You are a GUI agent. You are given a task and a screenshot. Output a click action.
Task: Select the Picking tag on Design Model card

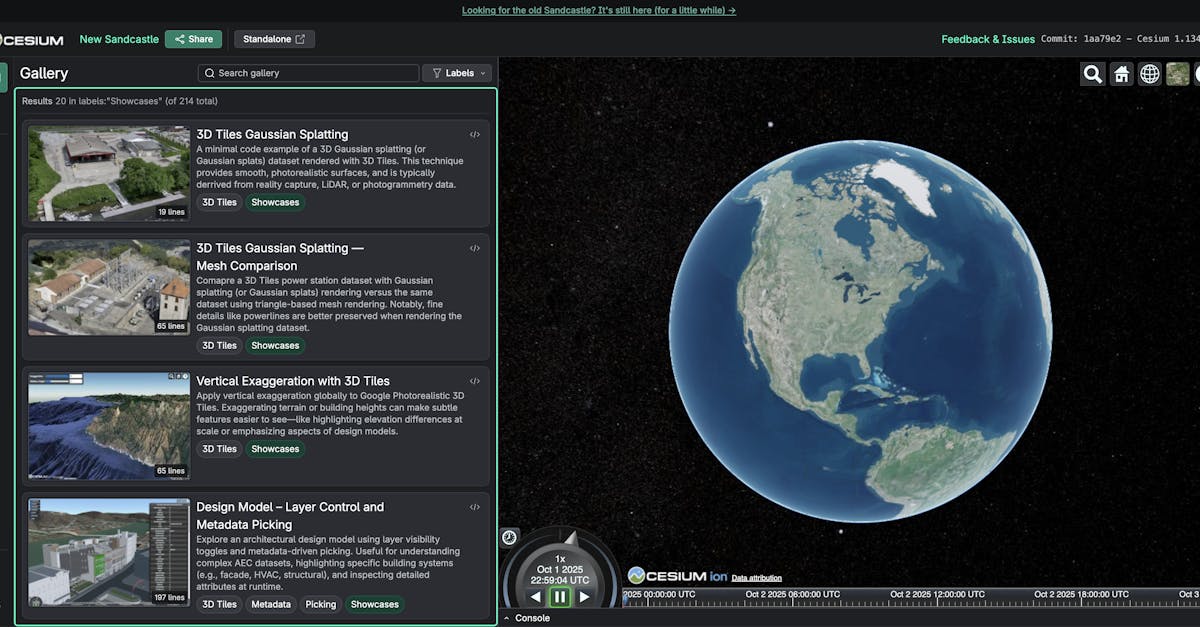321,604
